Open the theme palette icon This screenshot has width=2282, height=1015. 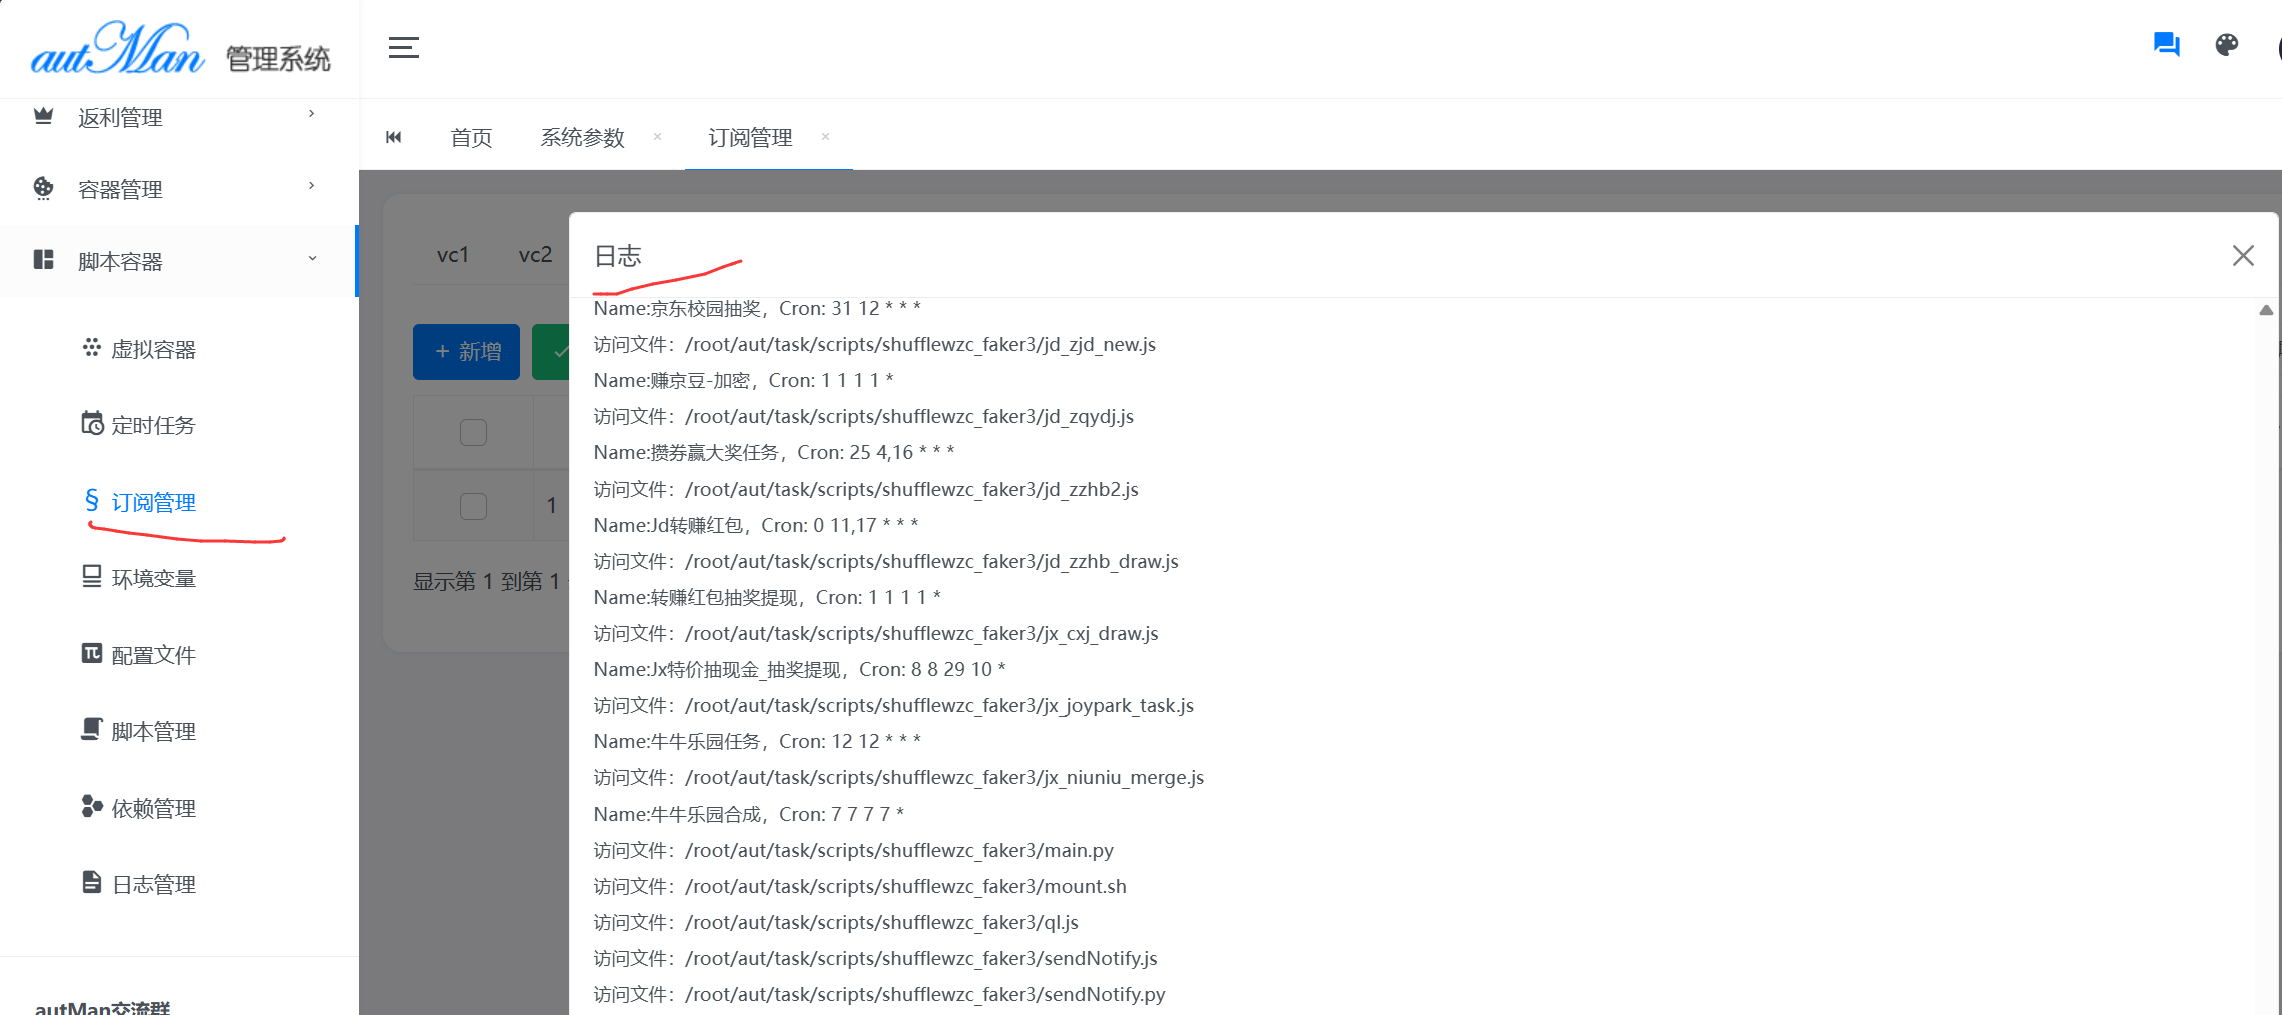coord(2227,44)
